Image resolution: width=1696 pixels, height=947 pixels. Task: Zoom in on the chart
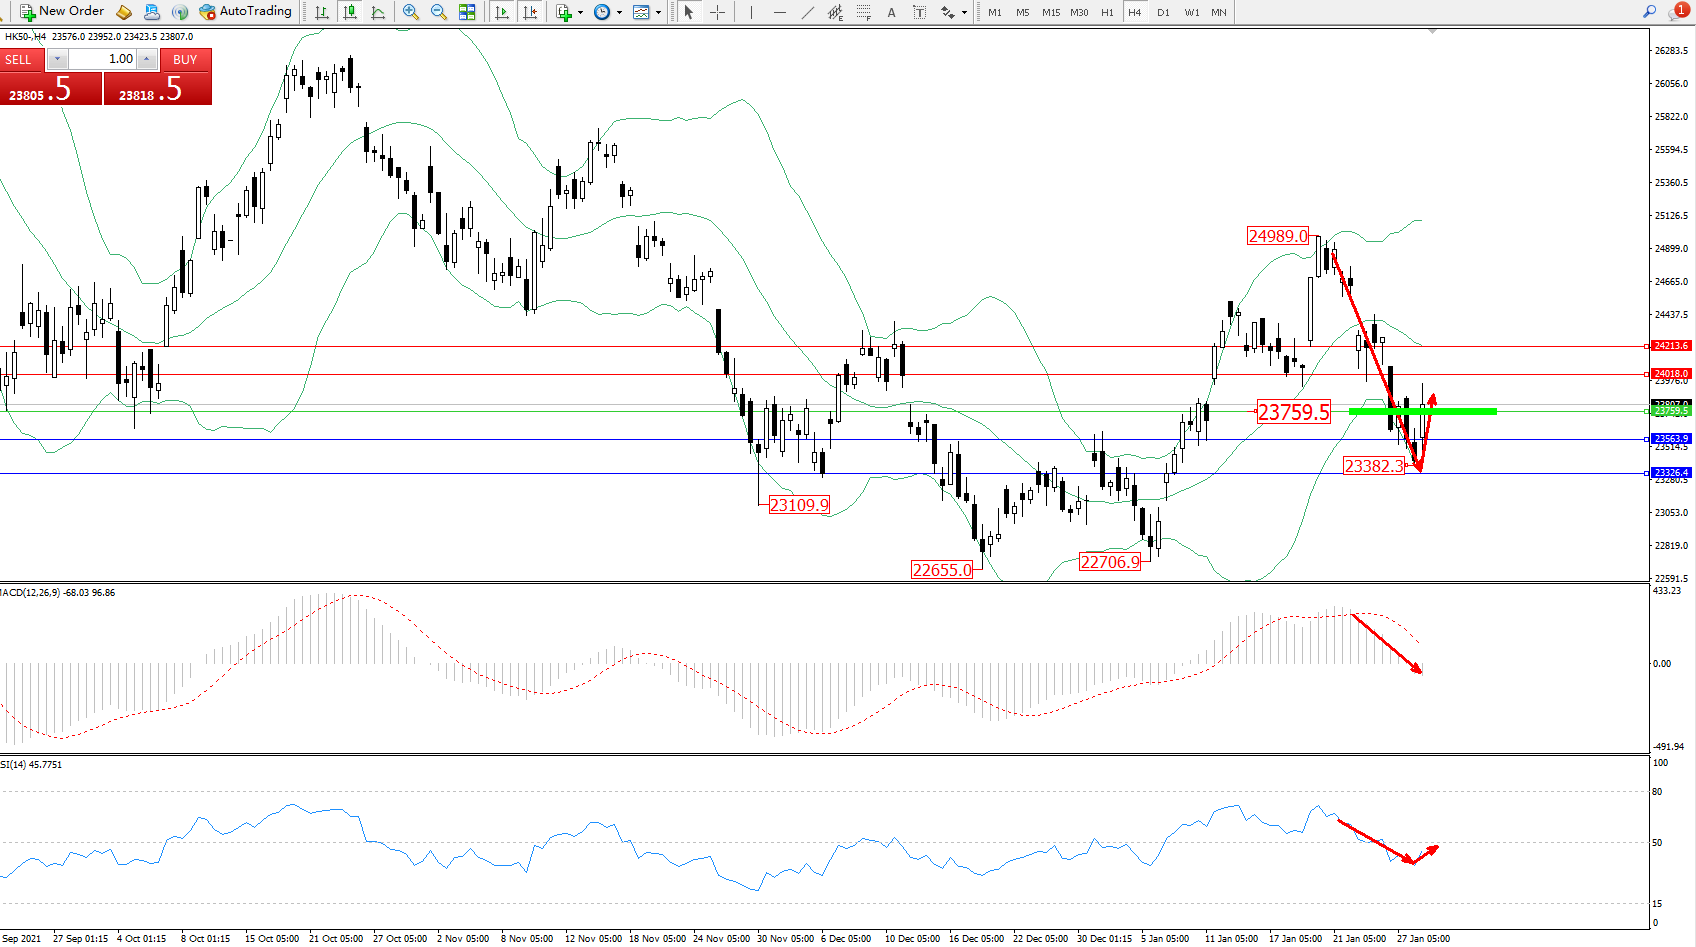411,12
